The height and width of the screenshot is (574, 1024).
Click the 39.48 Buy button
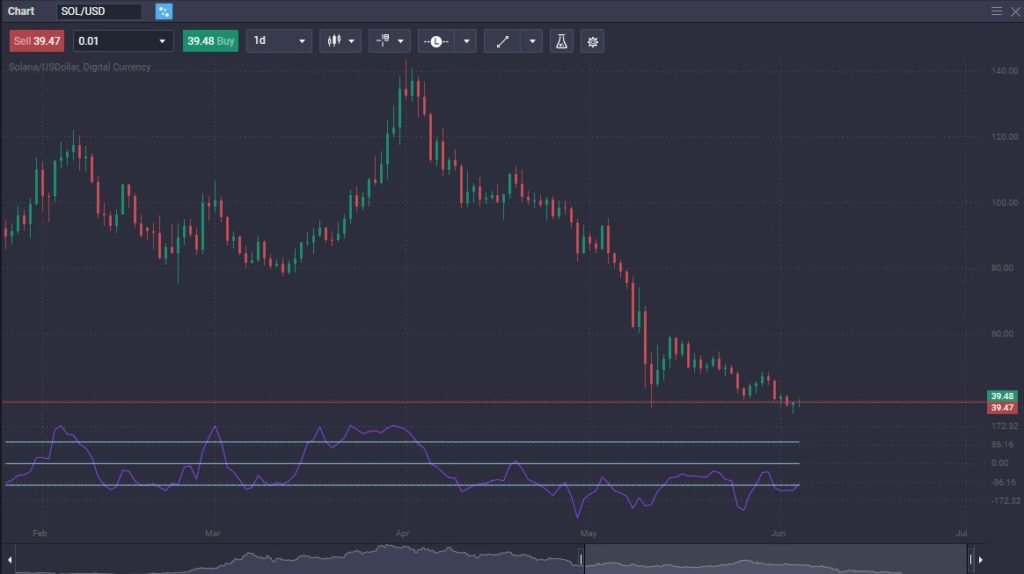coord(210,41)
